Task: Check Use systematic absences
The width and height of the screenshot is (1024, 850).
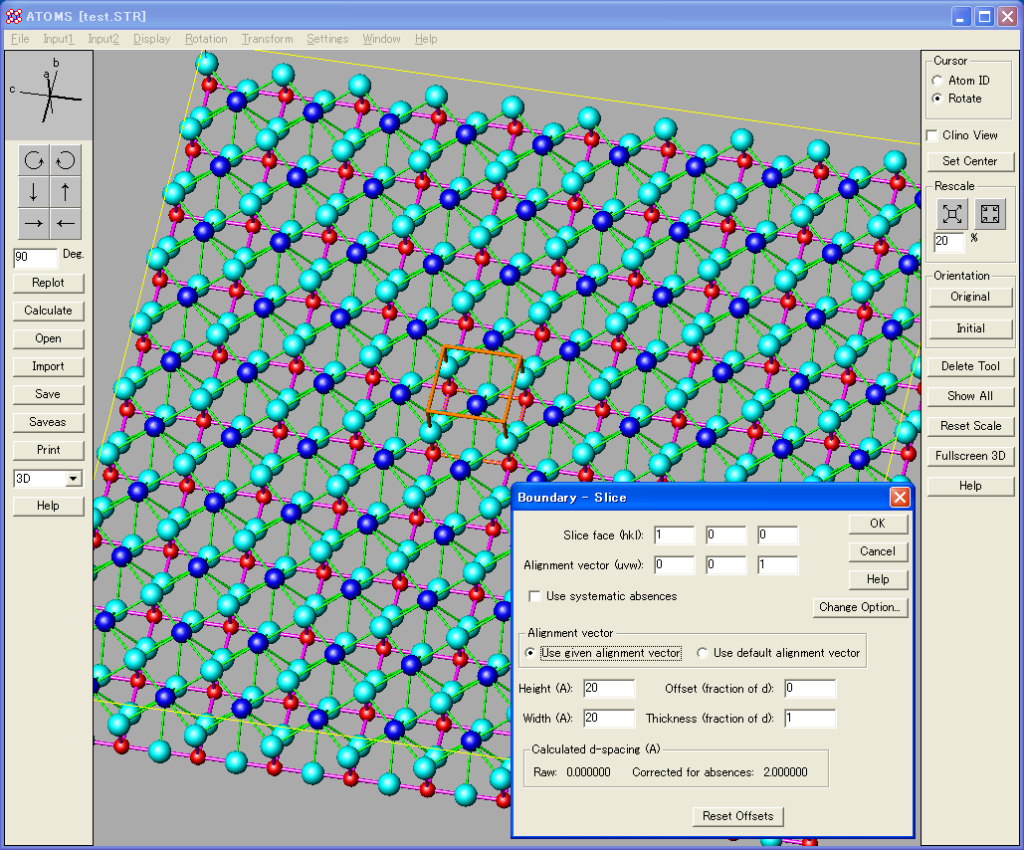Action: [535, 596]
